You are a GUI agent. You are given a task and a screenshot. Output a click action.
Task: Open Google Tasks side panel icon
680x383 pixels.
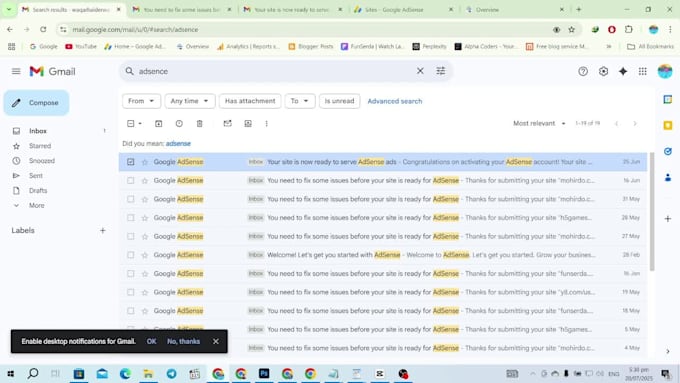pos(668,151)
